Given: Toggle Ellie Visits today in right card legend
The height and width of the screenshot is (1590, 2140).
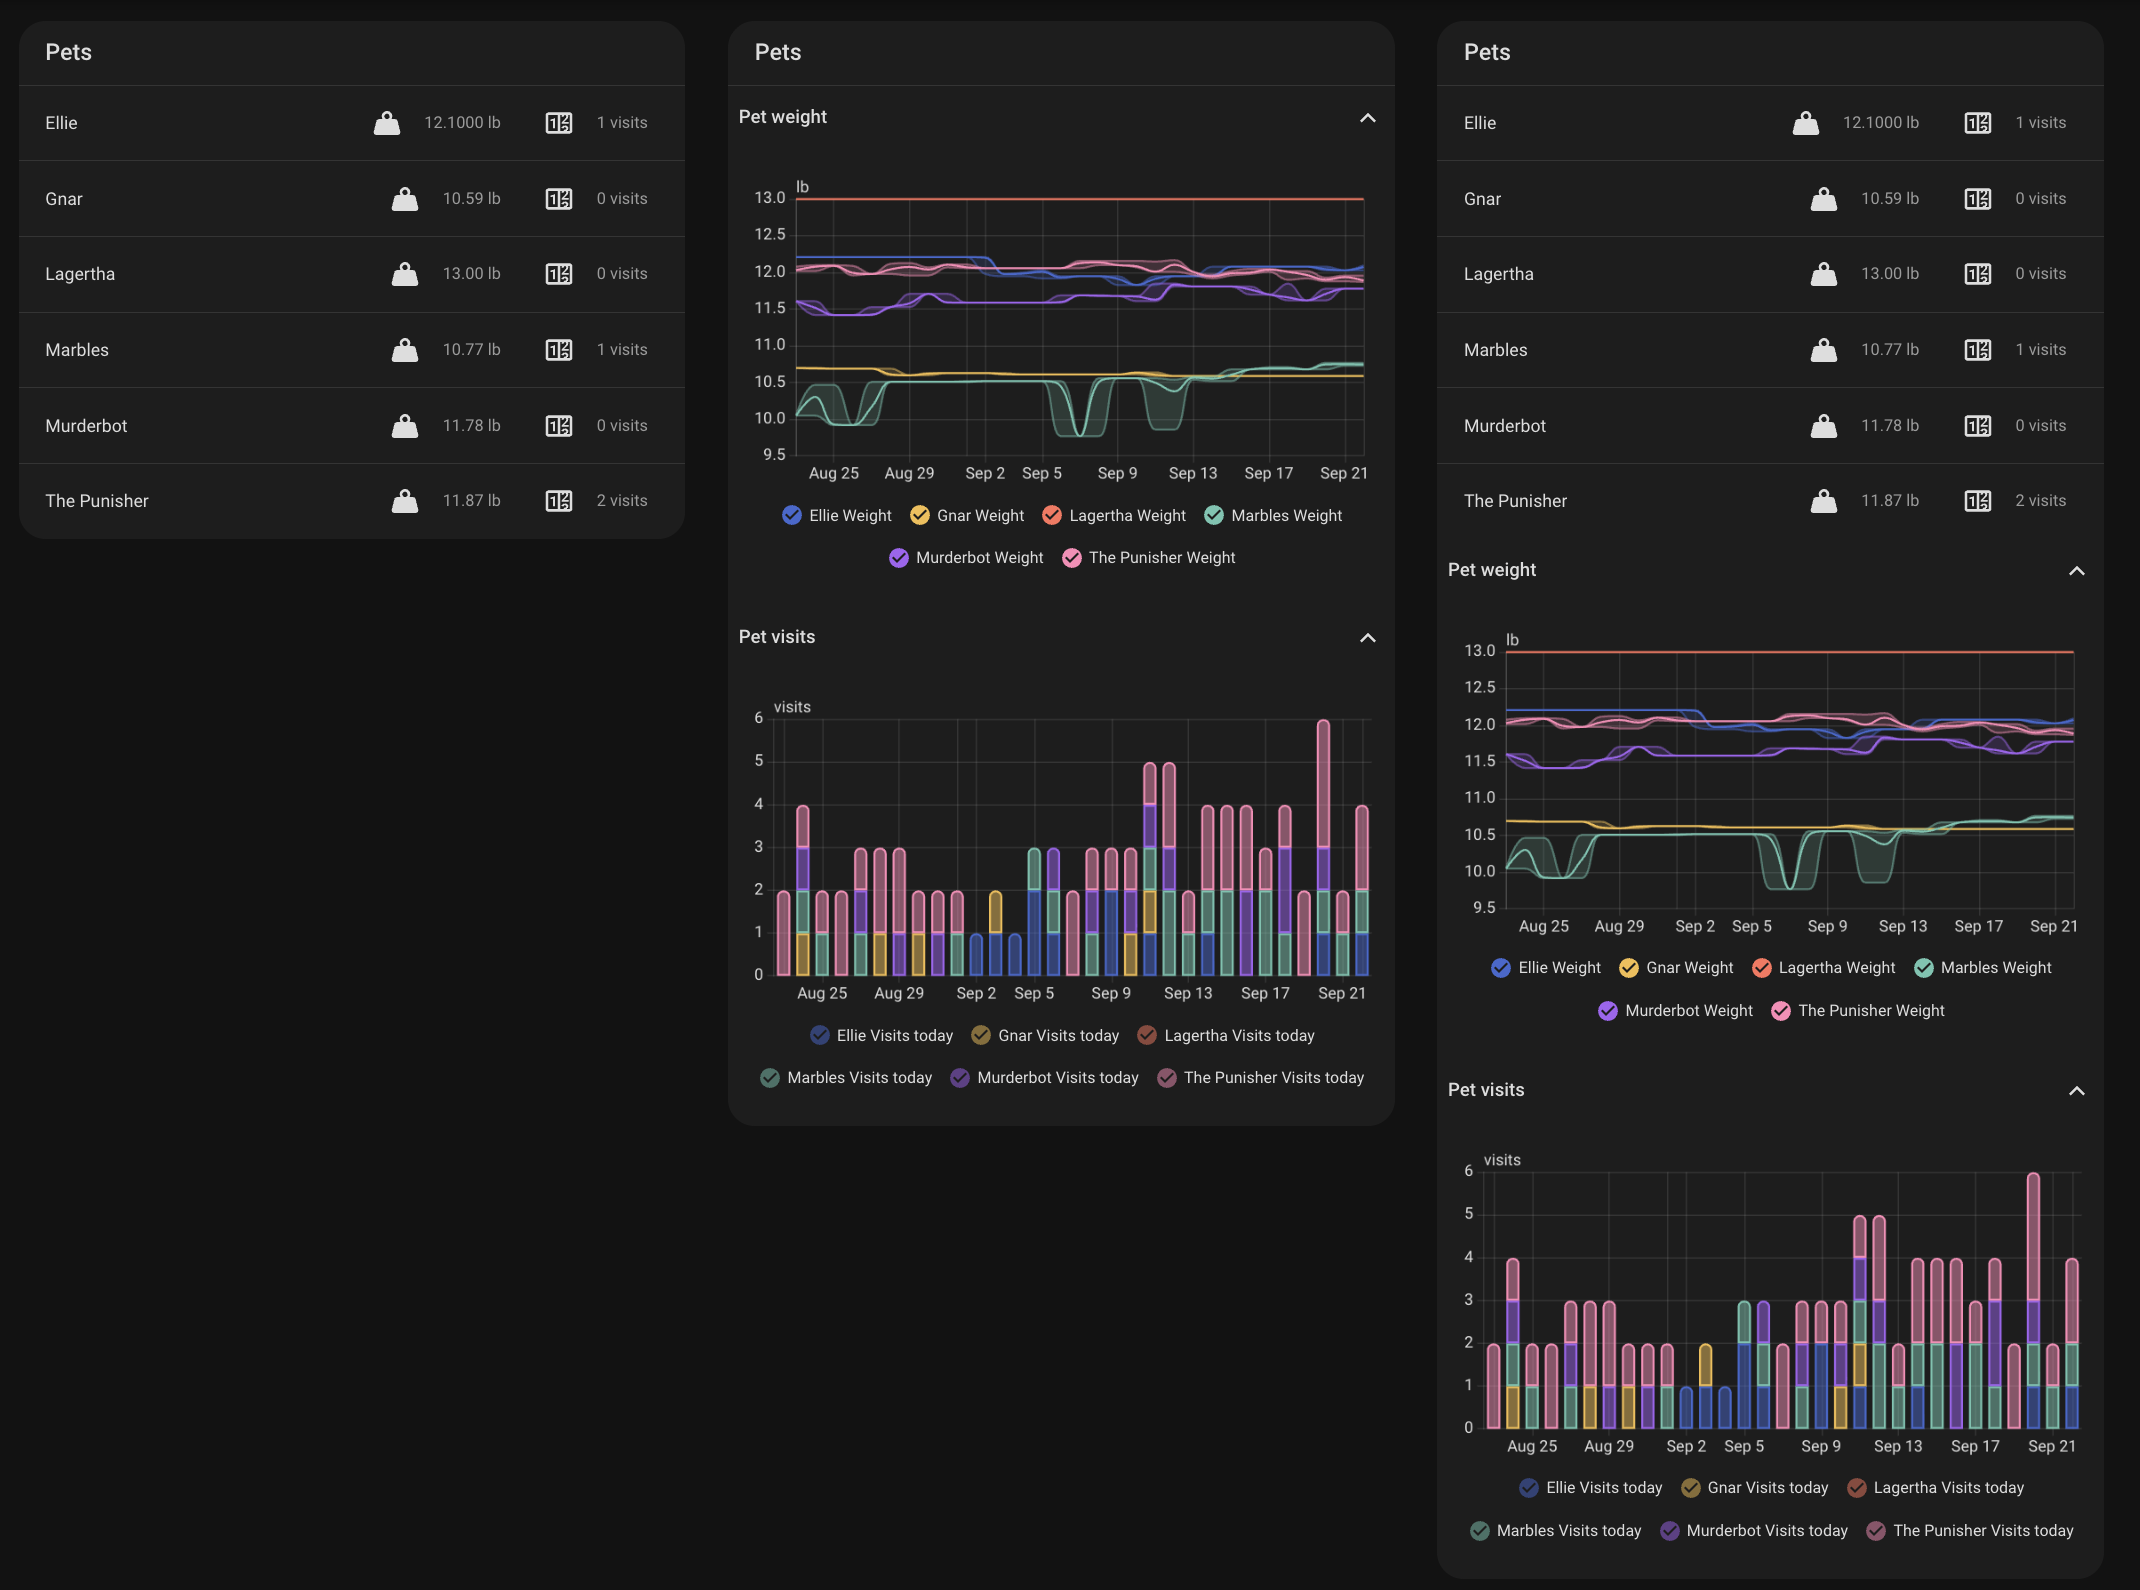Looking at the screenshot, I should click(1591, 1488).
